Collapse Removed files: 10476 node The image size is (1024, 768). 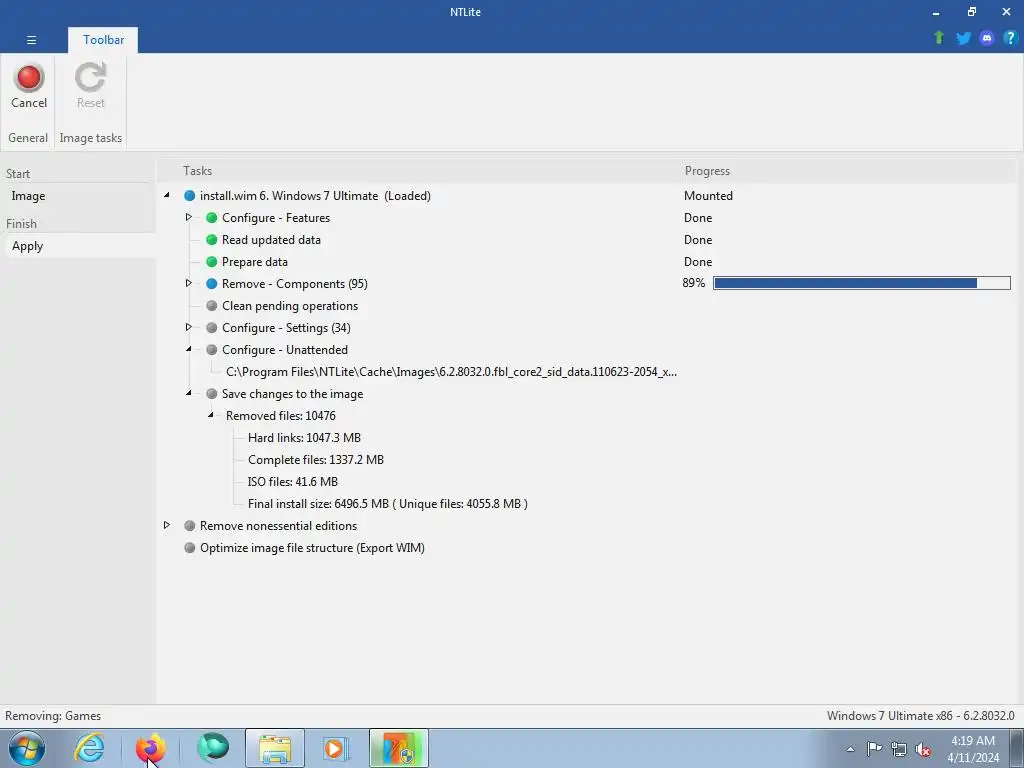pyautogui.click(x=211, y=415)
